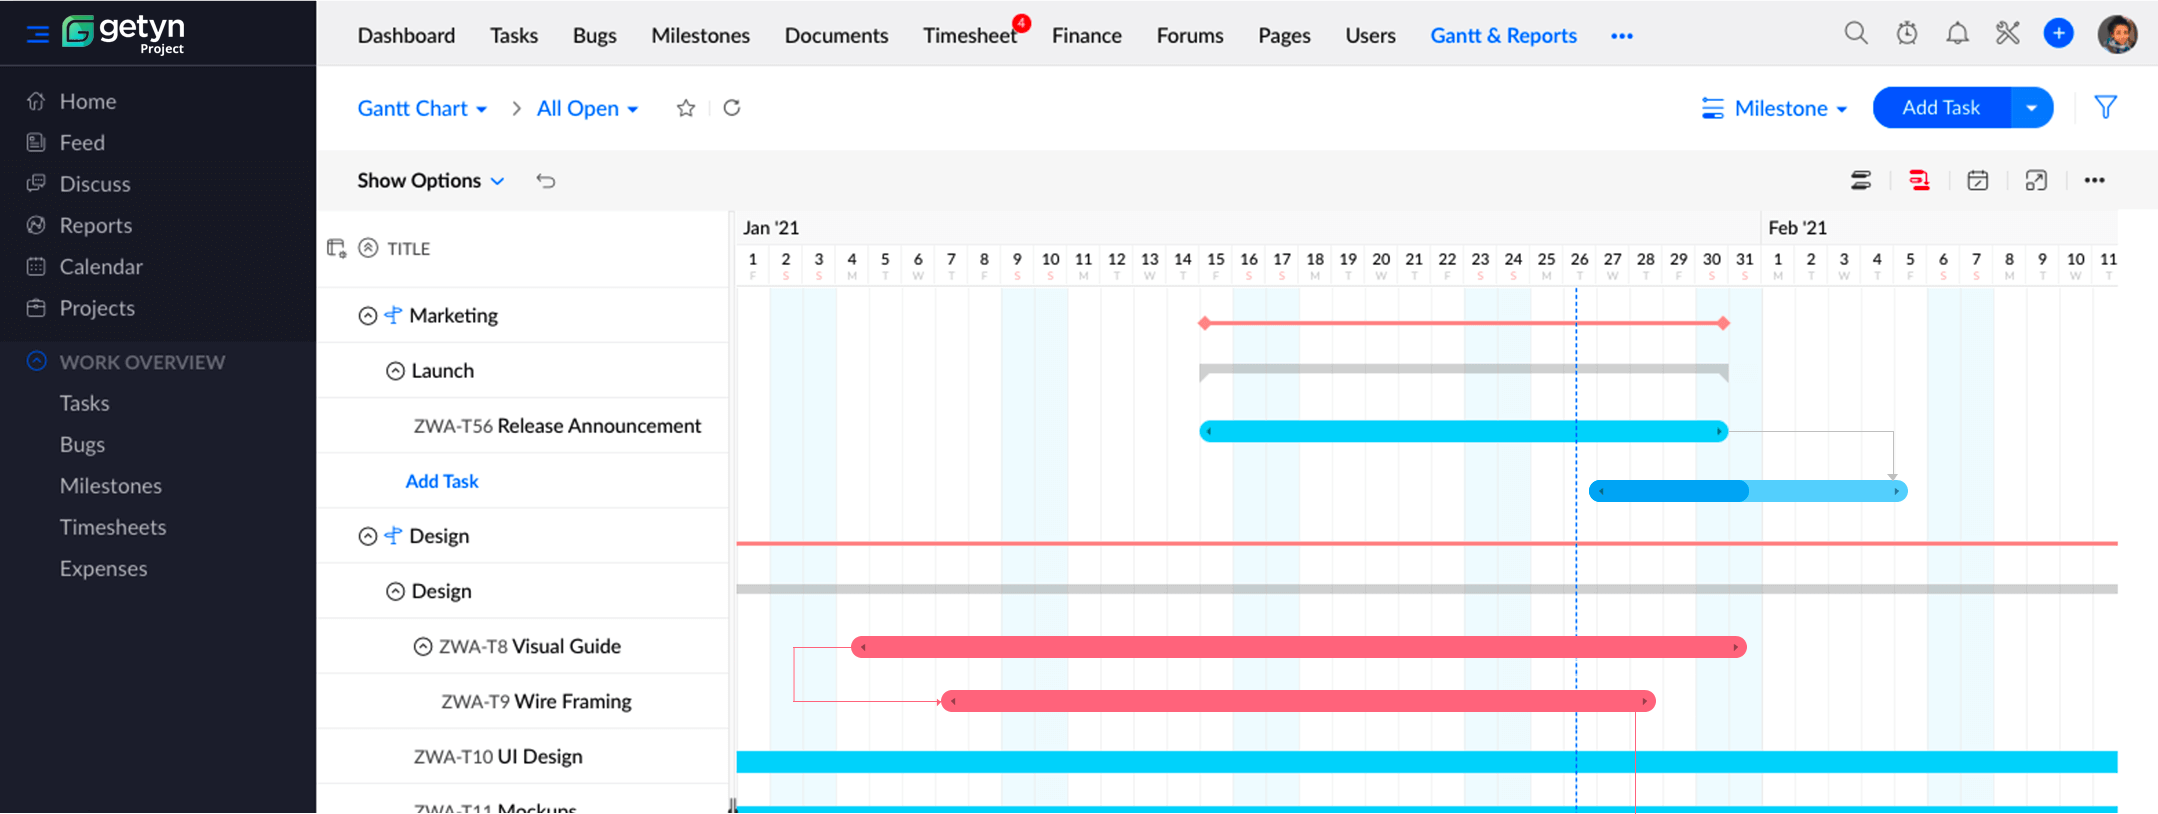Open the Finance tab
The image size is (2158, 814).
[1086, 35]
